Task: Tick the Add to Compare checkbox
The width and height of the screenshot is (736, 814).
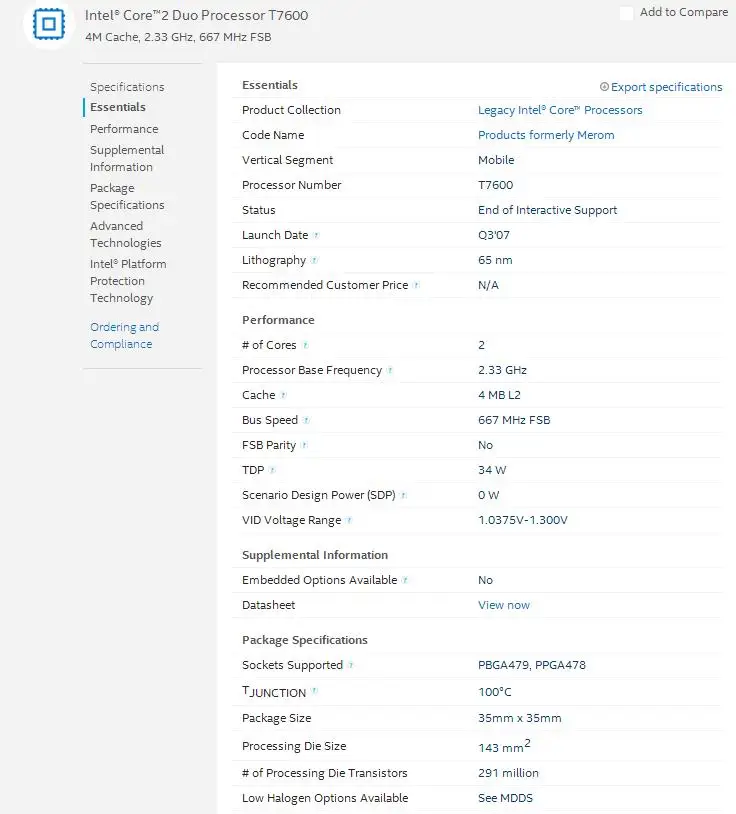Action: coord(627,13)
